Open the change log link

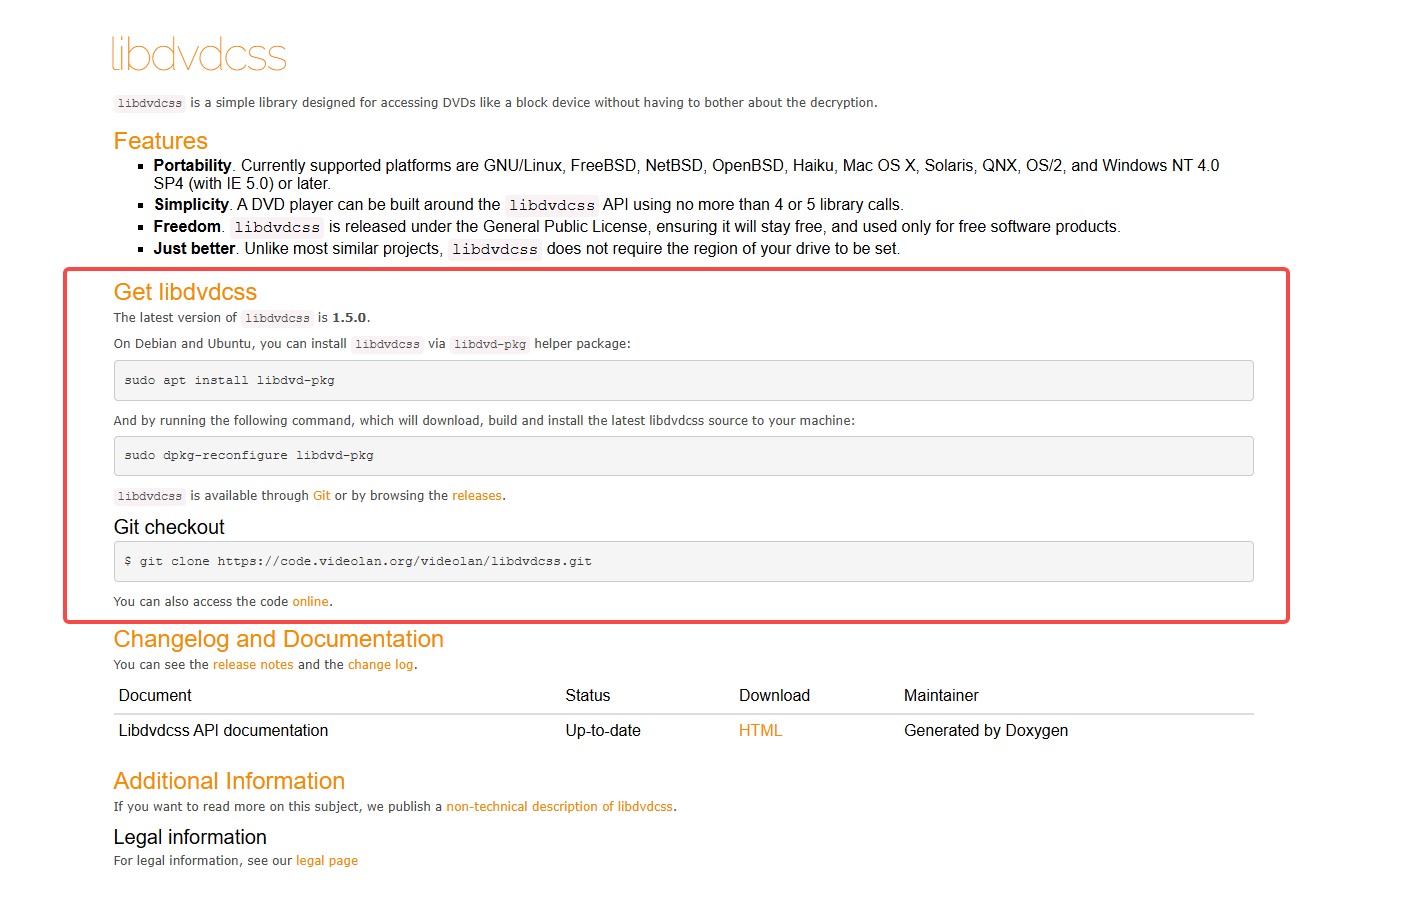pos(380,665)
